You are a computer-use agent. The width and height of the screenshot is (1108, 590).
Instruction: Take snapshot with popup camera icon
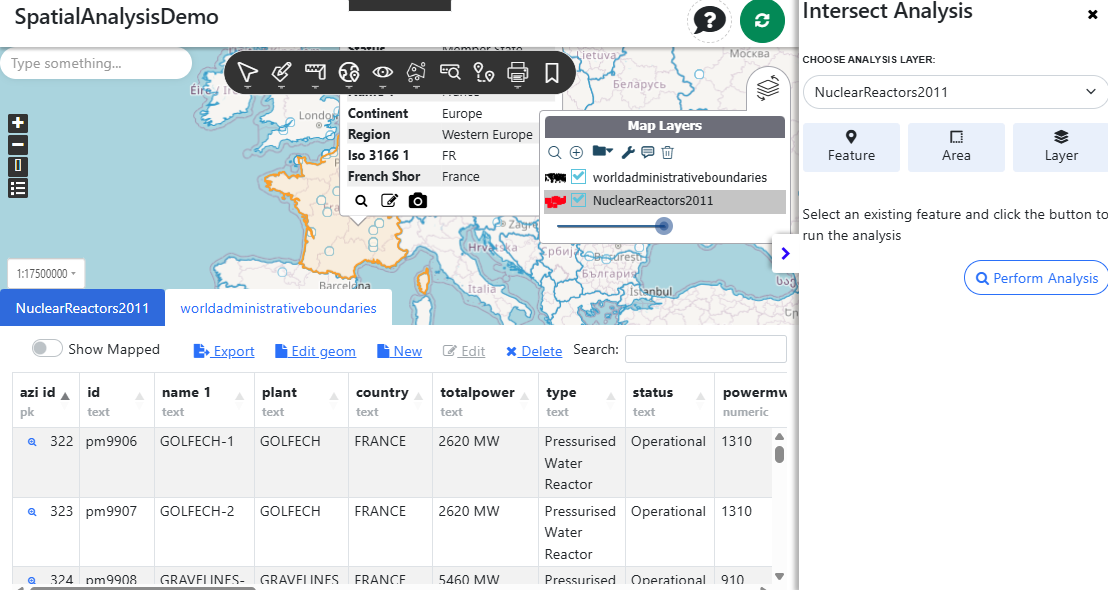click(418, 201)
